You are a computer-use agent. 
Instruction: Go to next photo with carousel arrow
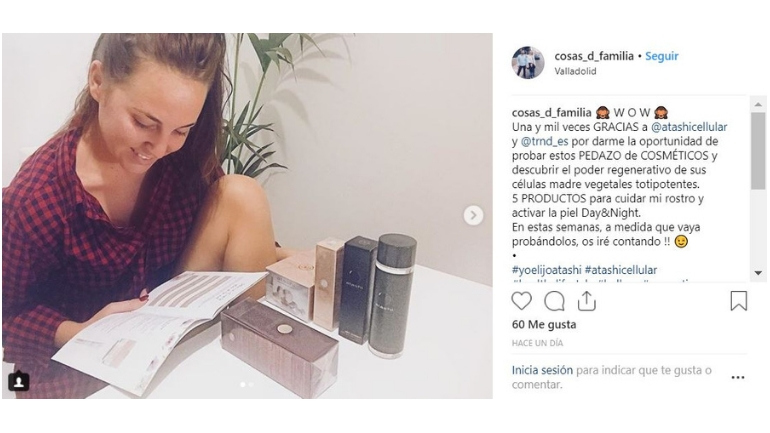click(473, 215)
